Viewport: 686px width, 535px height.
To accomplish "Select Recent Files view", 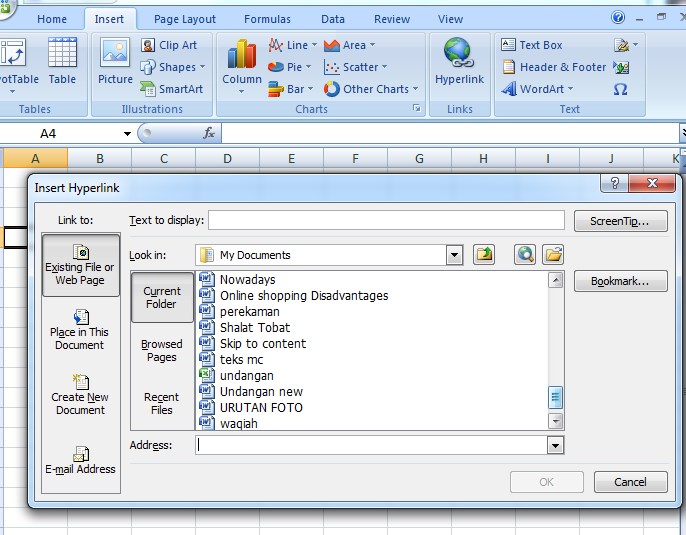I will pos(162,403).
